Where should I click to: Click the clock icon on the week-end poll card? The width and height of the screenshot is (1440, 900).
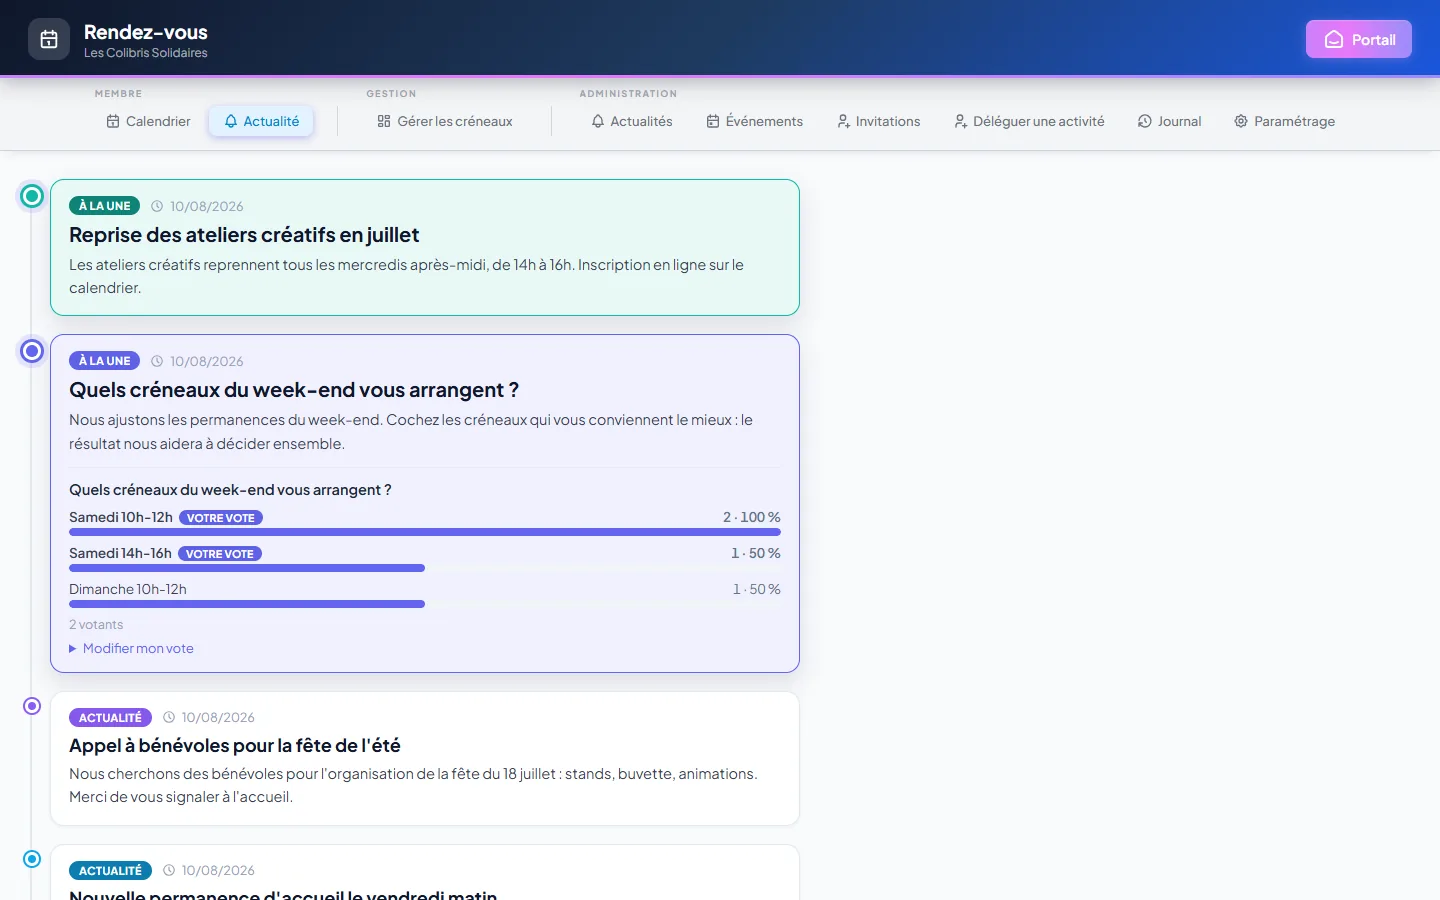157,361
